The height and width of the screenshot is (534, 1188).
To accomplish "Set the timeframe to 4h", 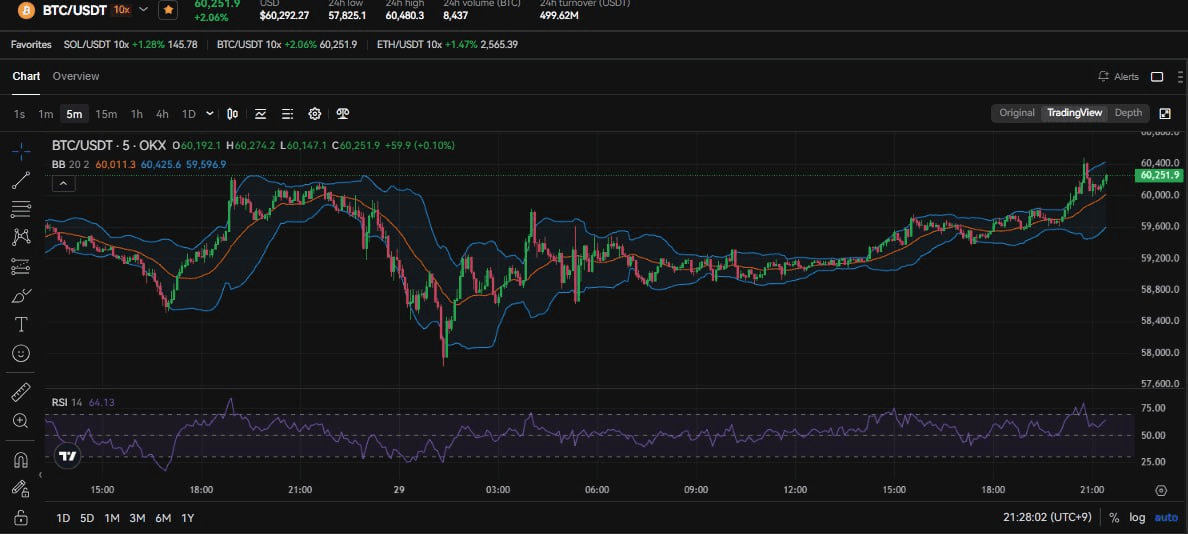I will tap(162, 114).
